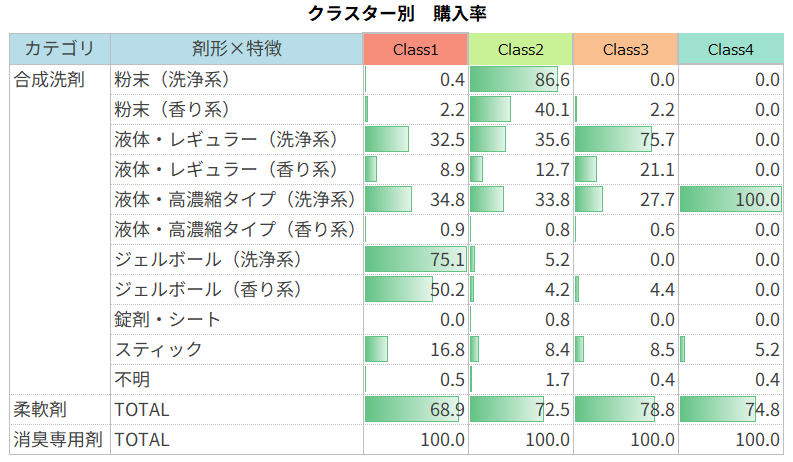Select the Class4 column header
This screenshot has height=462, width=793.
731,49
